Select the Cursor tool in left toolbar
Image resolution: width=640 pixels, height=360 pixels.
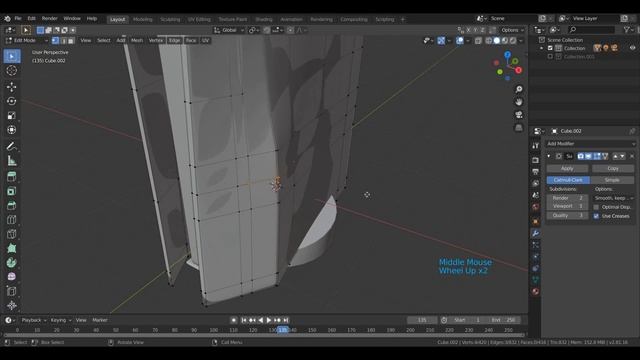click(x=11, y=71)
